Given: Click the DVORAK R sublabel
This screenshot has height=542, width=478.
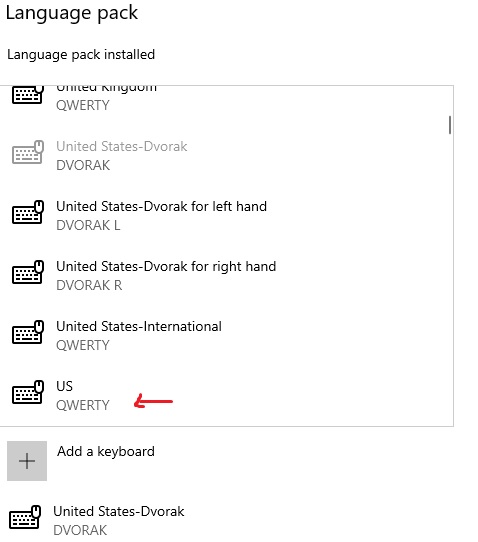Looking at the screenshot, I should (89, 286).
